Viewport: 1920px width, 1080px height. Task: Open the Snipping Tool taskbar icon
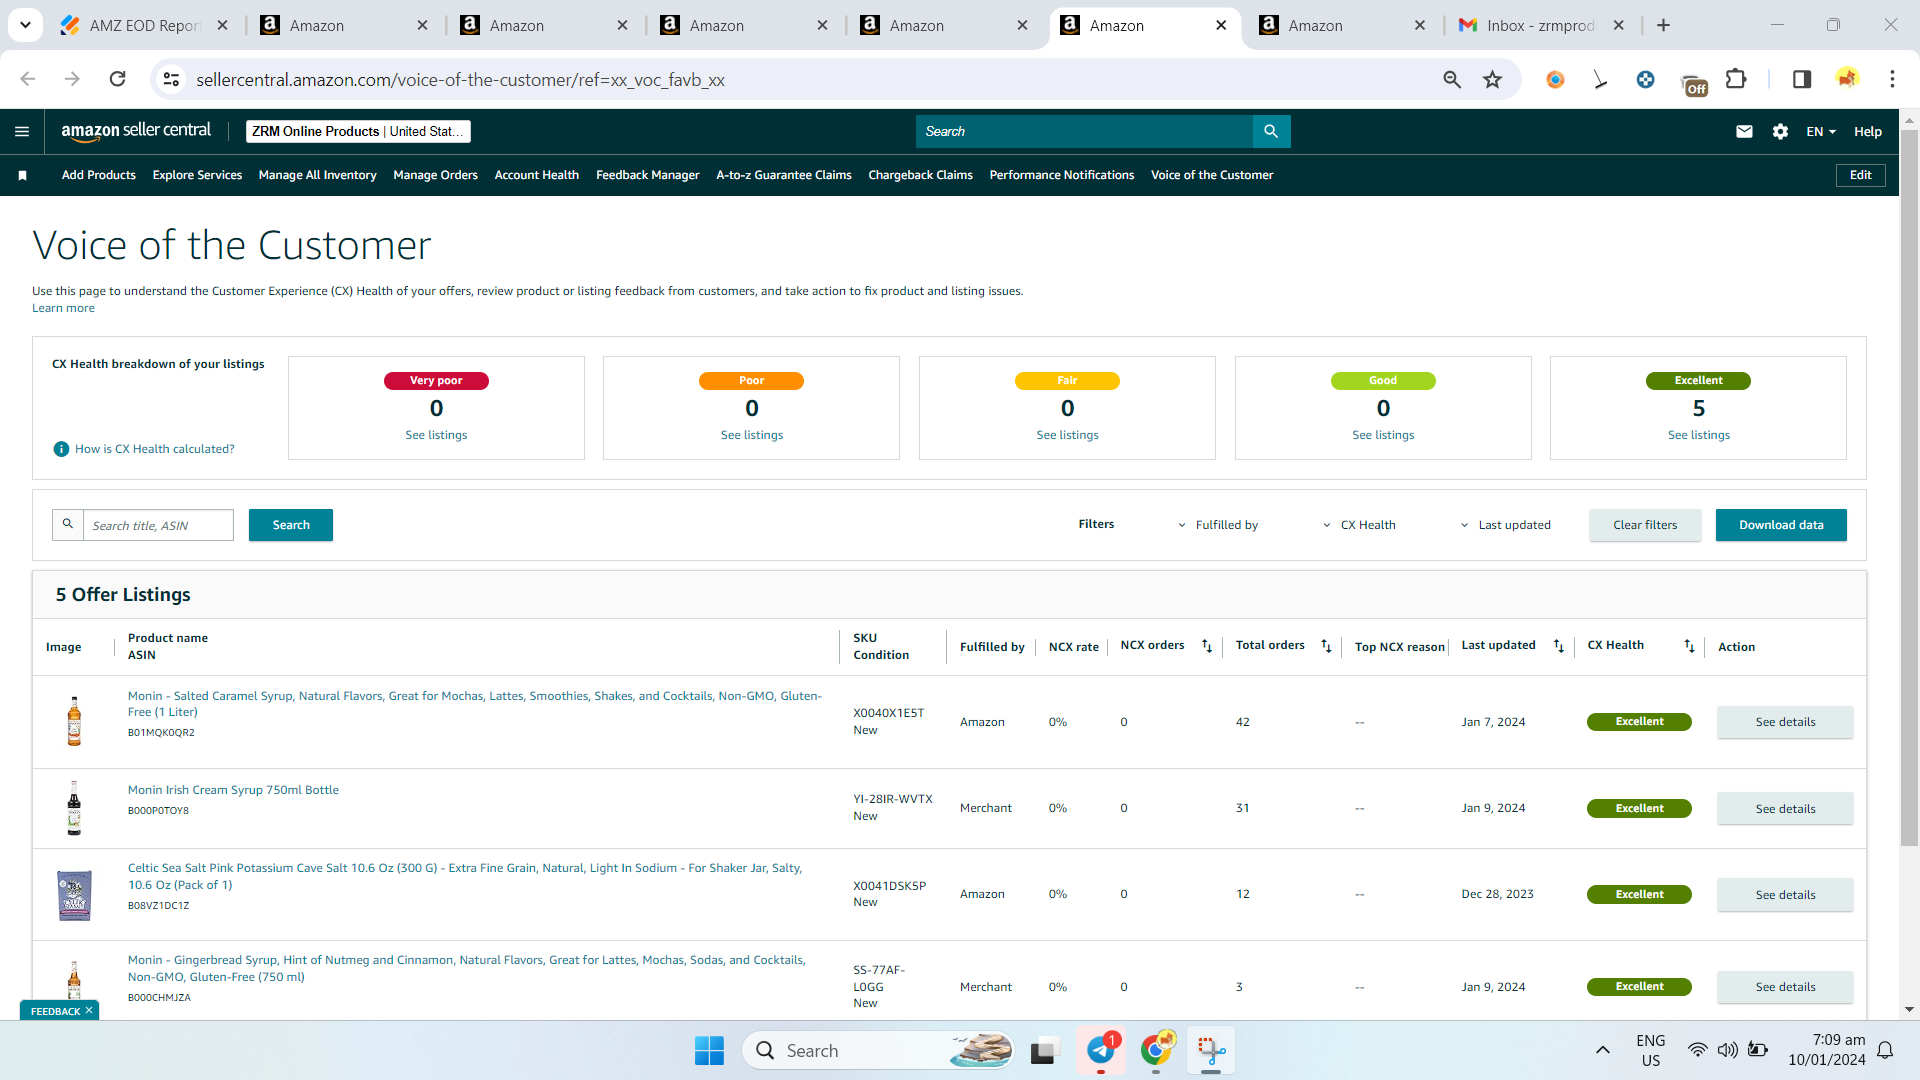coord(1211,1050)
